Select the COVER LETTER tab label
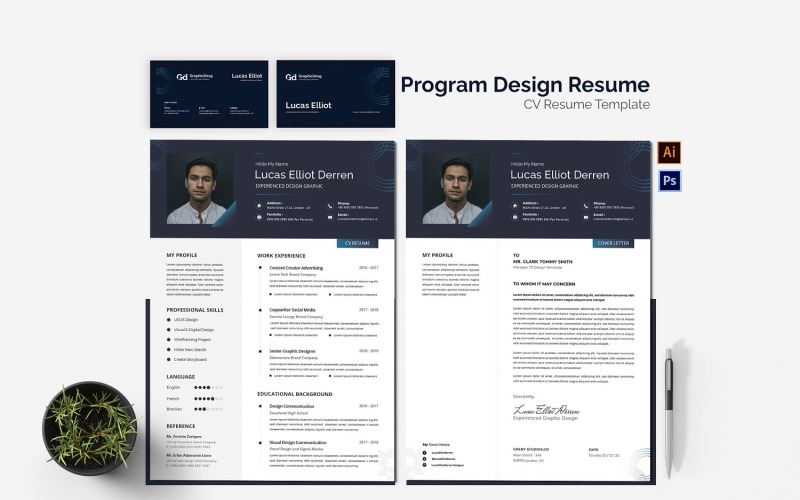Screen dimensions: 800x500 pyautogui.click(x=612, y=243)
